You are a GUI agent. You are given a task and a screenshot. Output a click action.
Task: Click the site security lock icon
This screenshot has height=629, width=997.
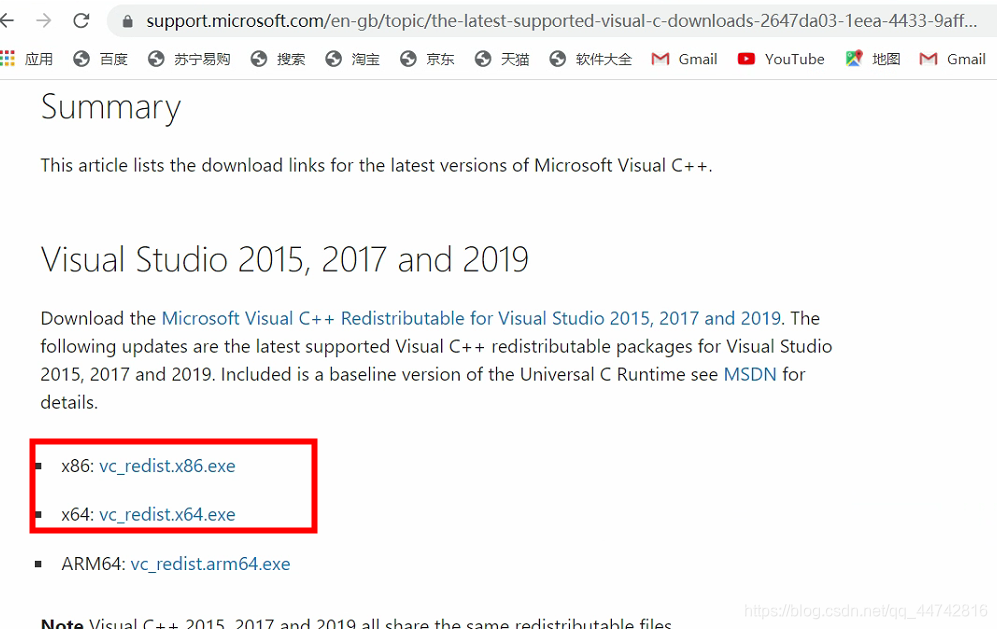tap(126, 19)
